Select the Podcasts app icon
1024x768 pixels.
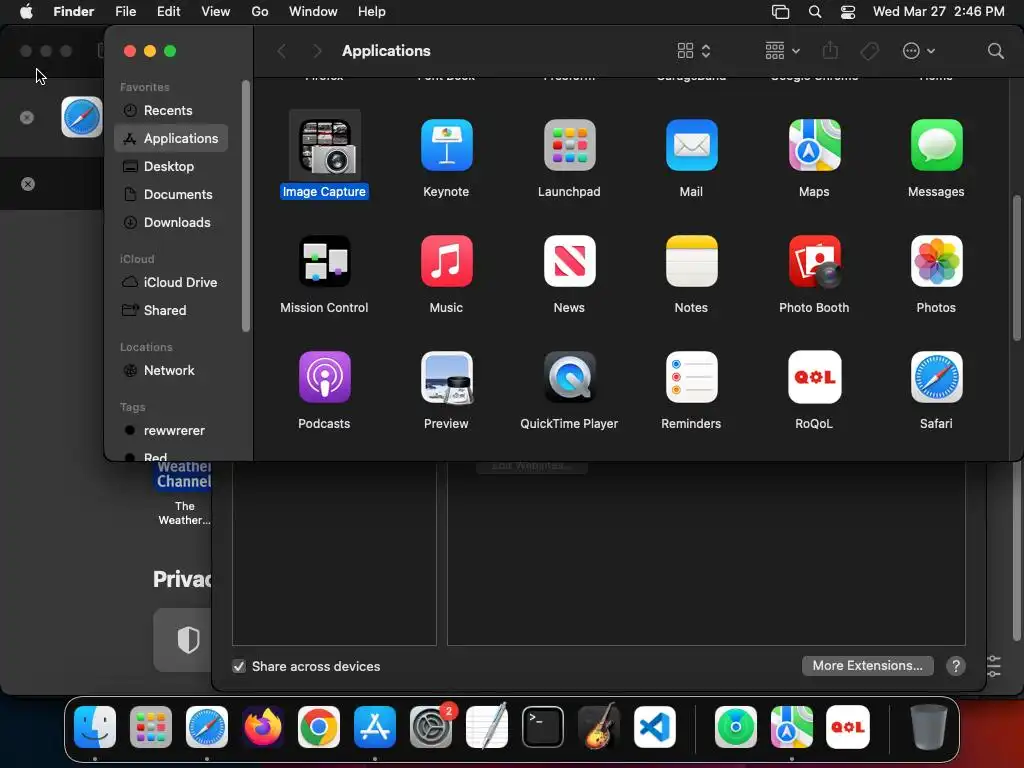[x=325, y=377]
